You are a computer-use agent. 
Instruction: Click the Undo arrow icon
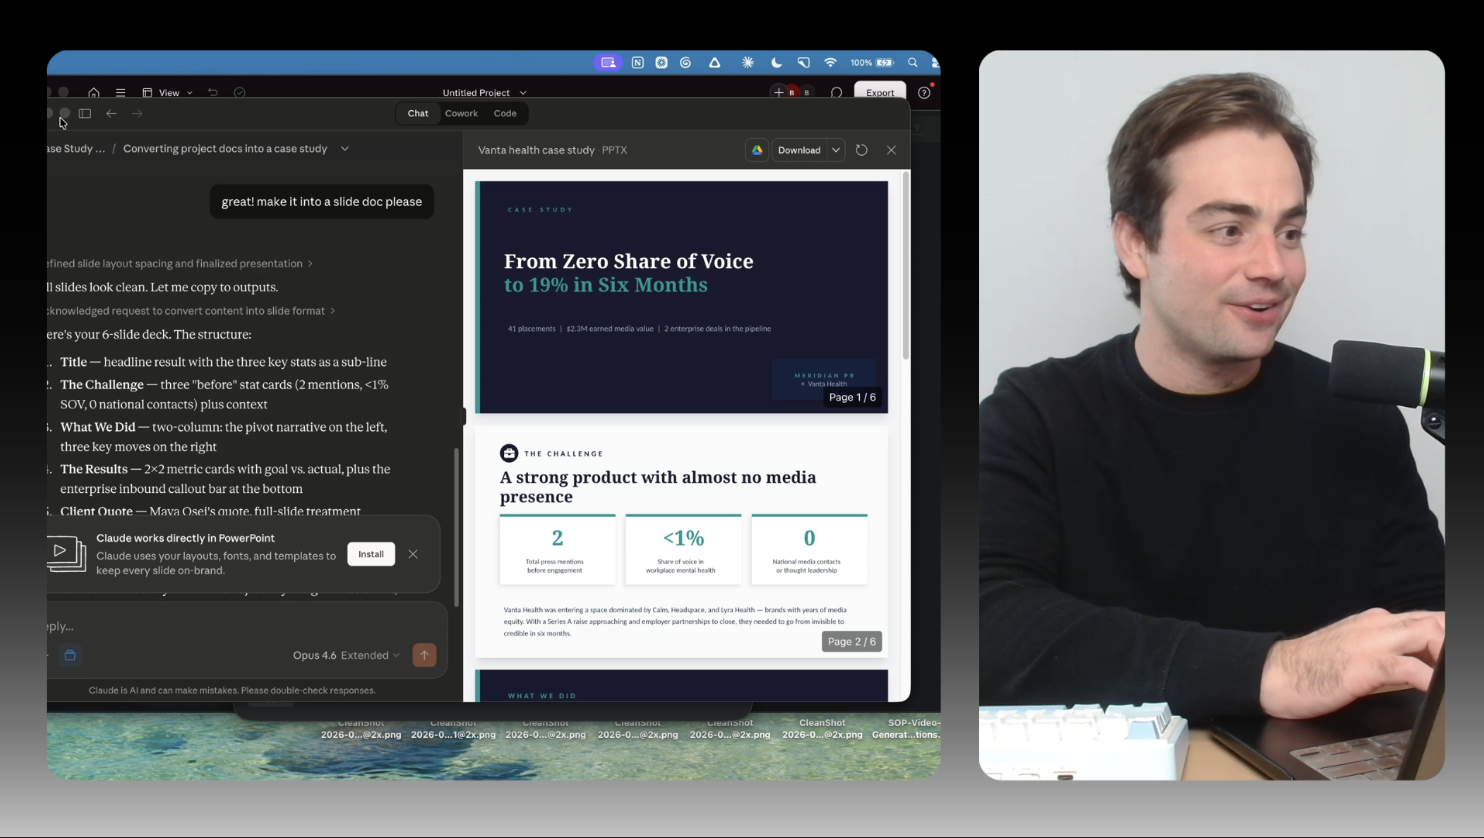[213, 92]
